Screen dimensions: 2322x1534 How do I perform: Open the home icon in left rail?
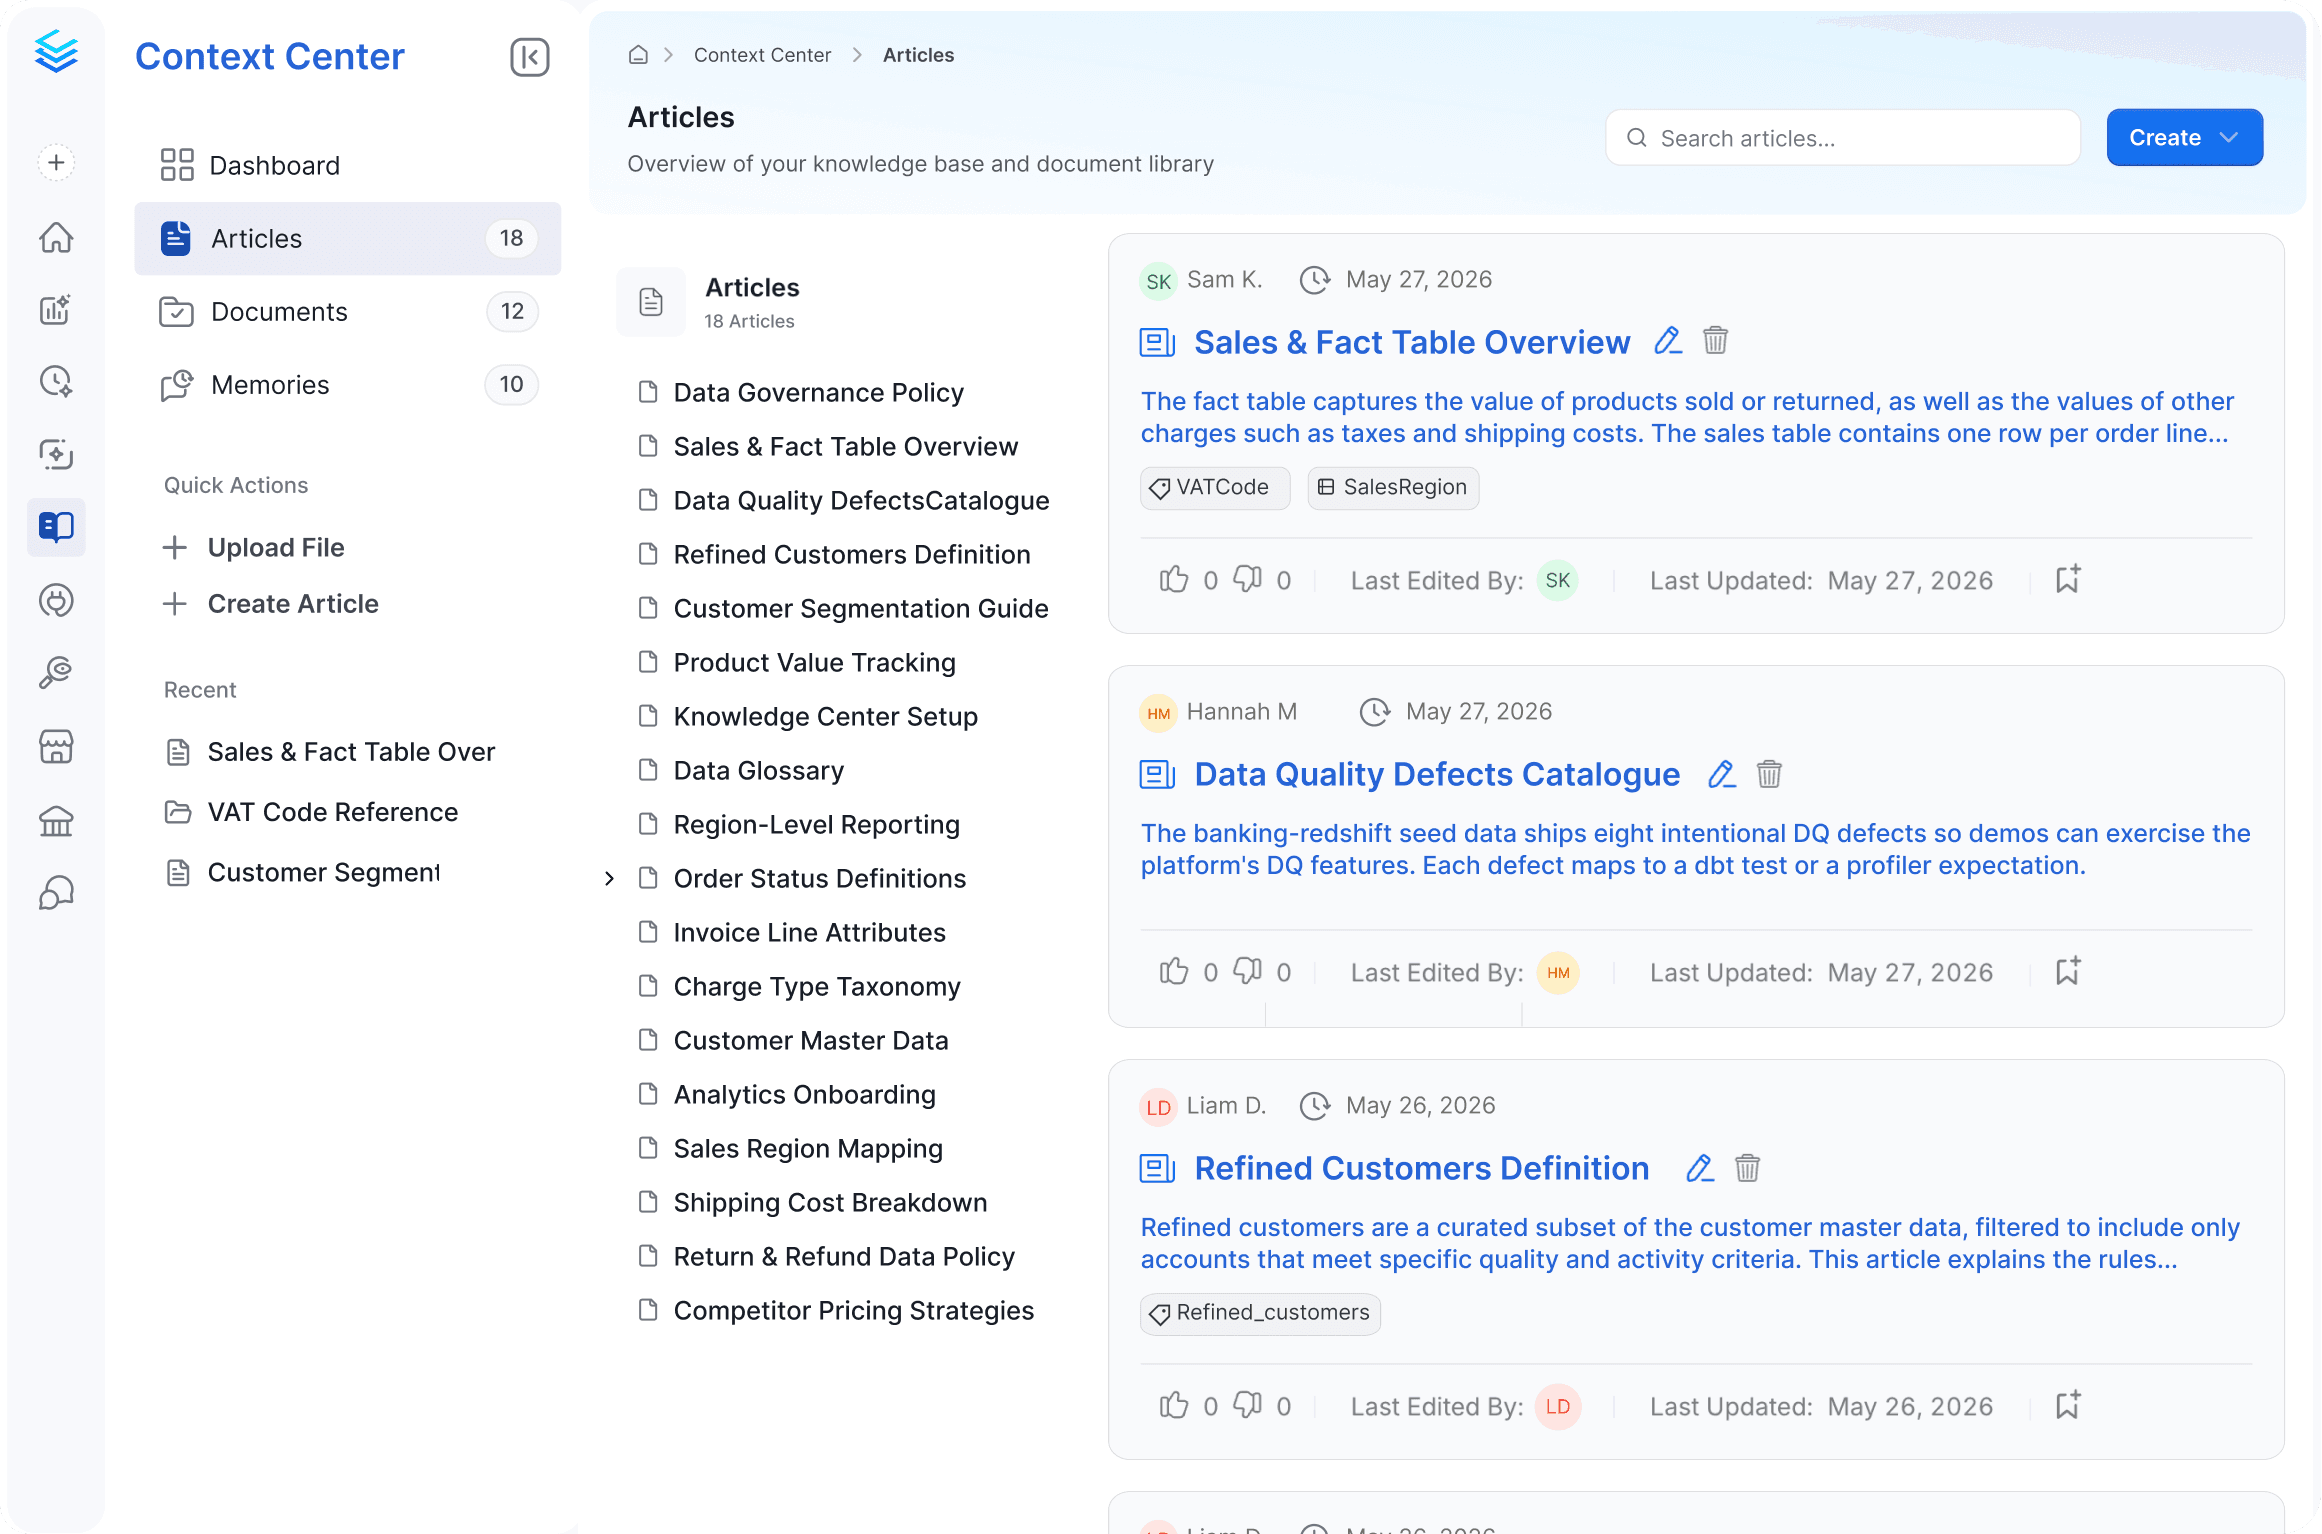pos(56,237)
